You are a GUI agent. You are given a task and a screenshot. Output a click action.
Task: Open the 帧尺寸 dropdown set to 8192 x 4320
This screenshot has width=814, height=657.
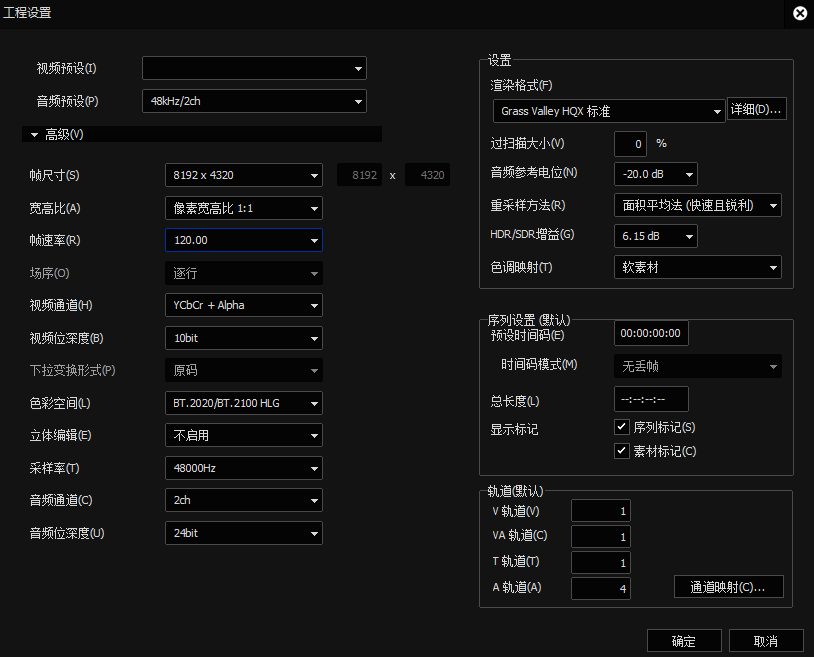(x=243, y=174)
